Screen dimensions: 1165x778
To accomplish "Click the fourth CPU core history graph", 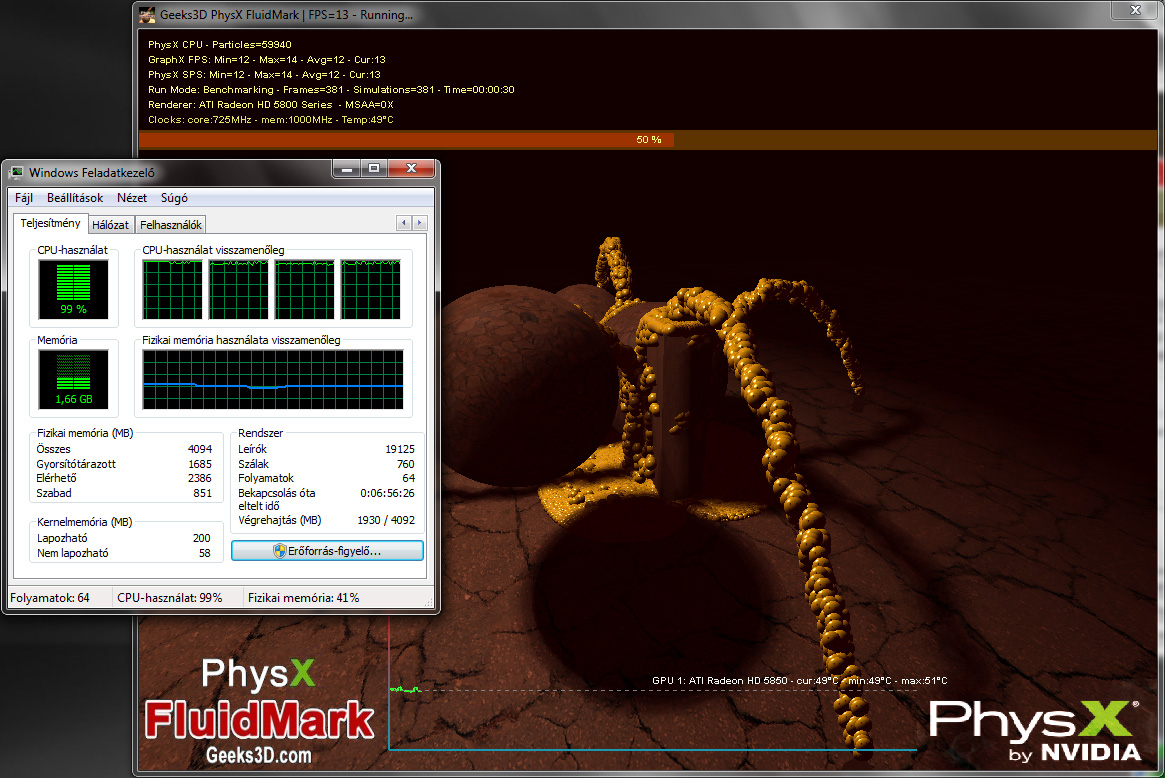I will (371, 289).
